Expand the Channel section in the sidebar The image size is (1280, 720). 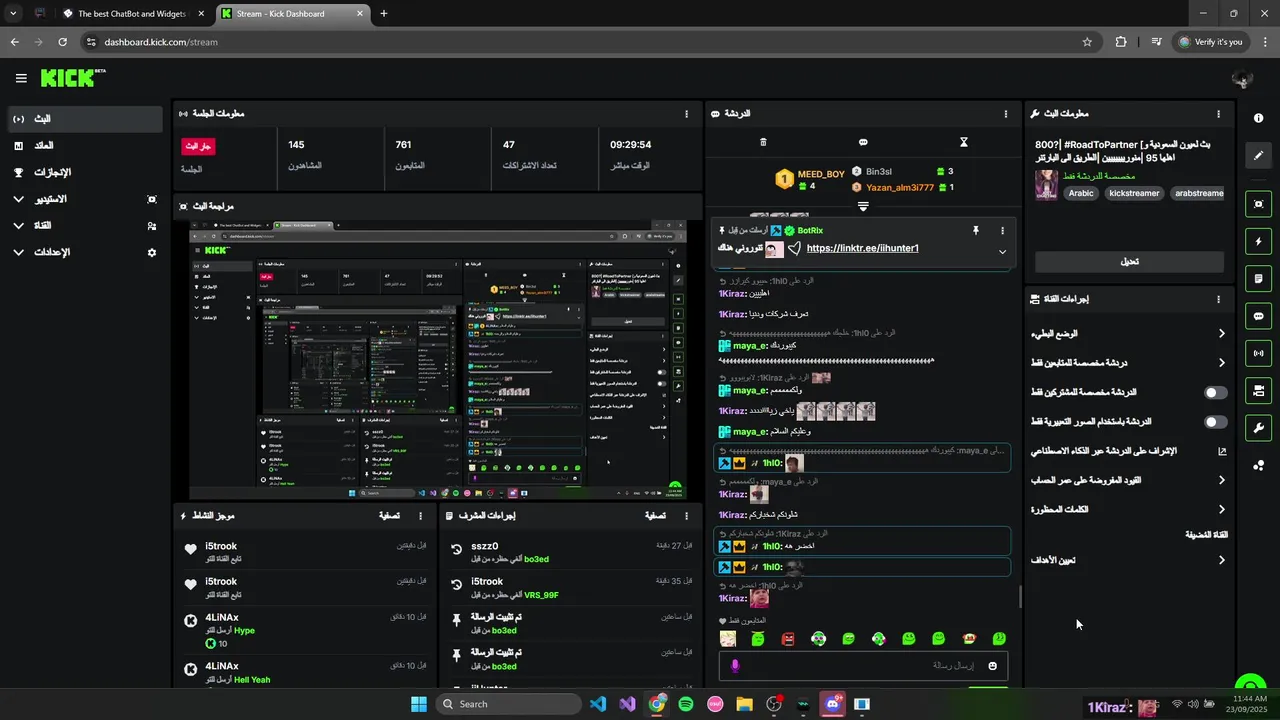click(19, 226)
